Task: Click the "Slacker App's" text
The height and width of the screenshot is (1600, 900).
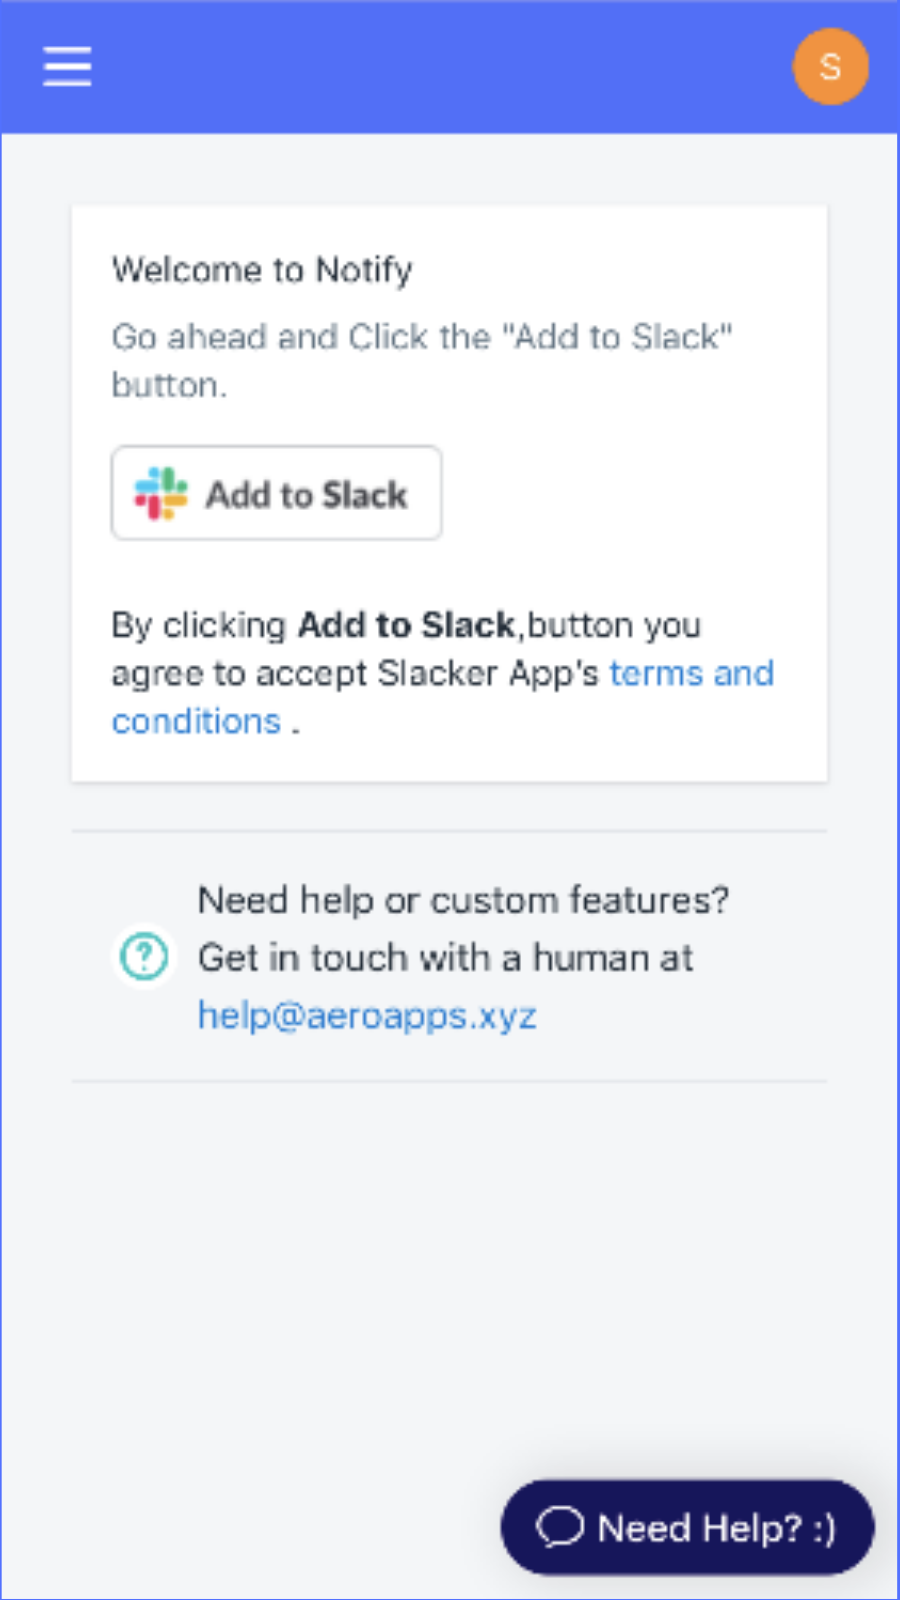Action: 488,673
